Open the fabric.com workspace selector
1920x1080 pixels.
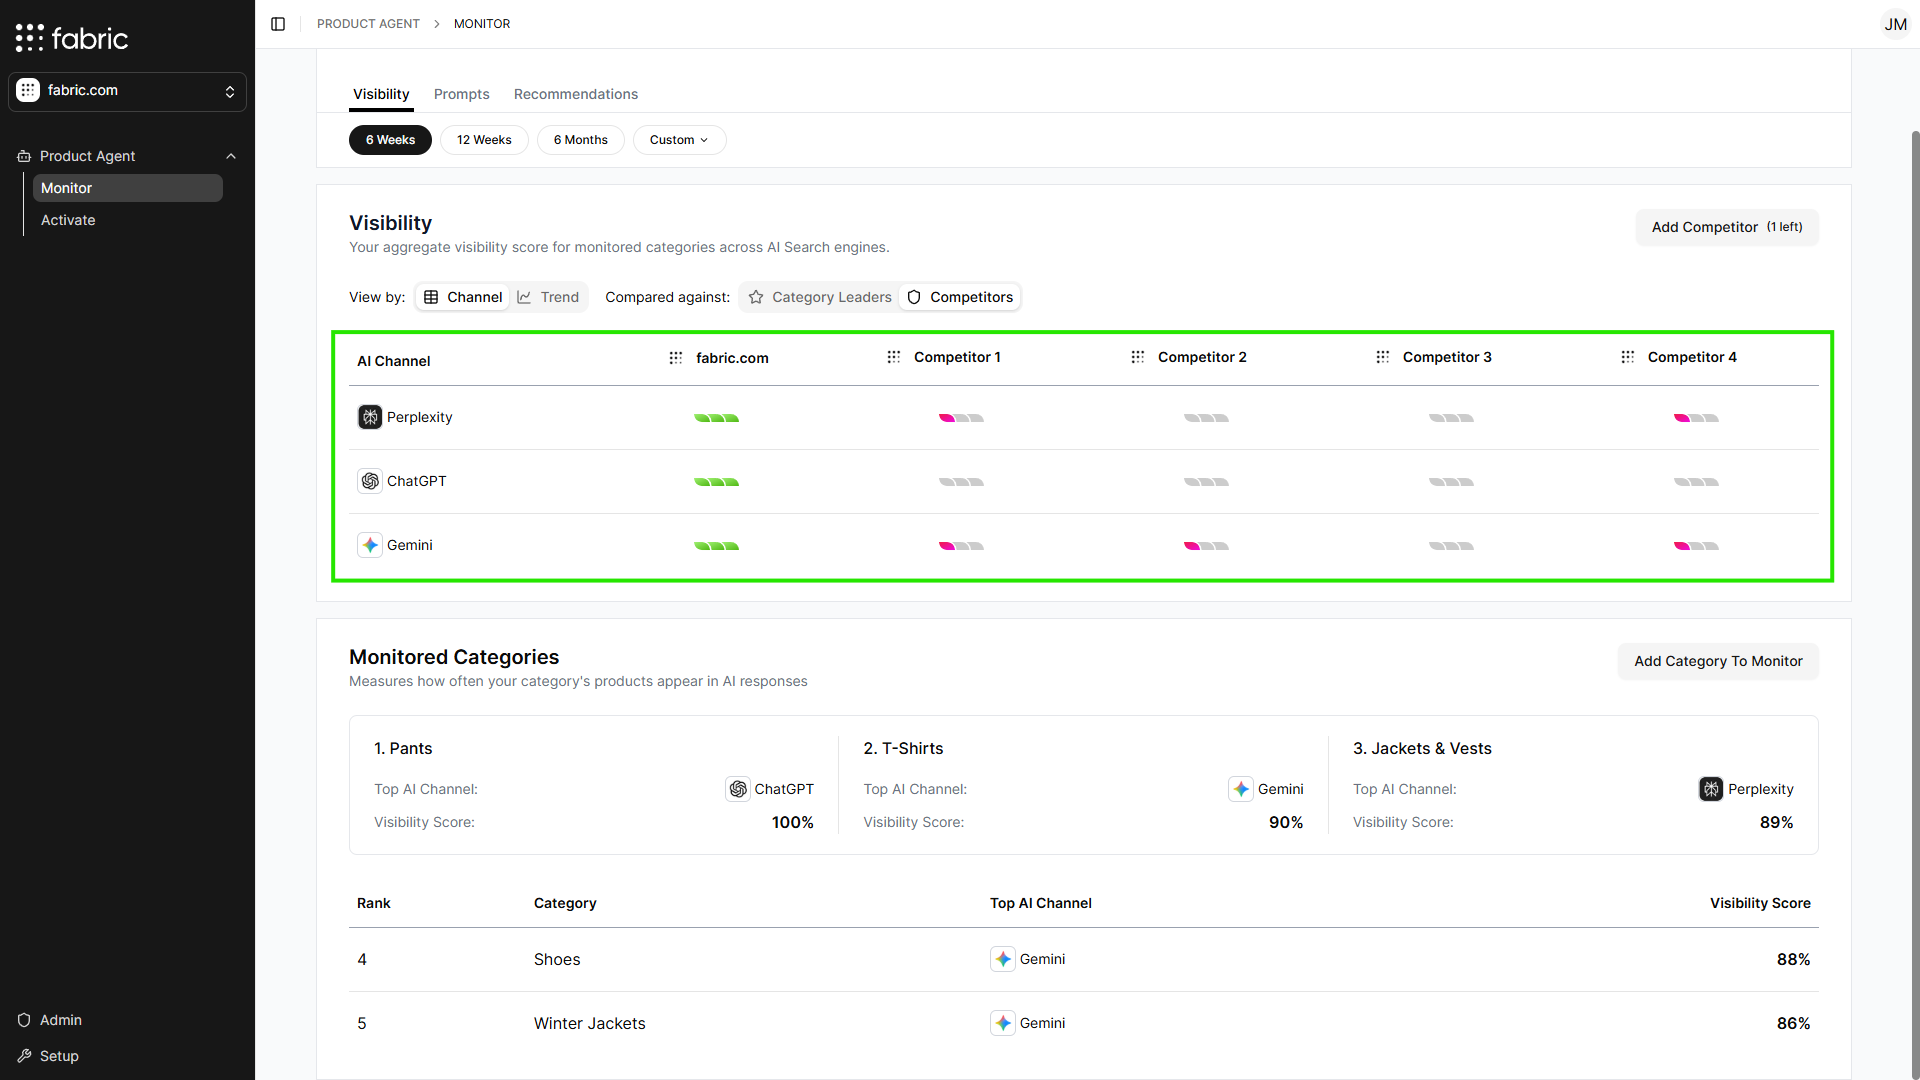127,90
